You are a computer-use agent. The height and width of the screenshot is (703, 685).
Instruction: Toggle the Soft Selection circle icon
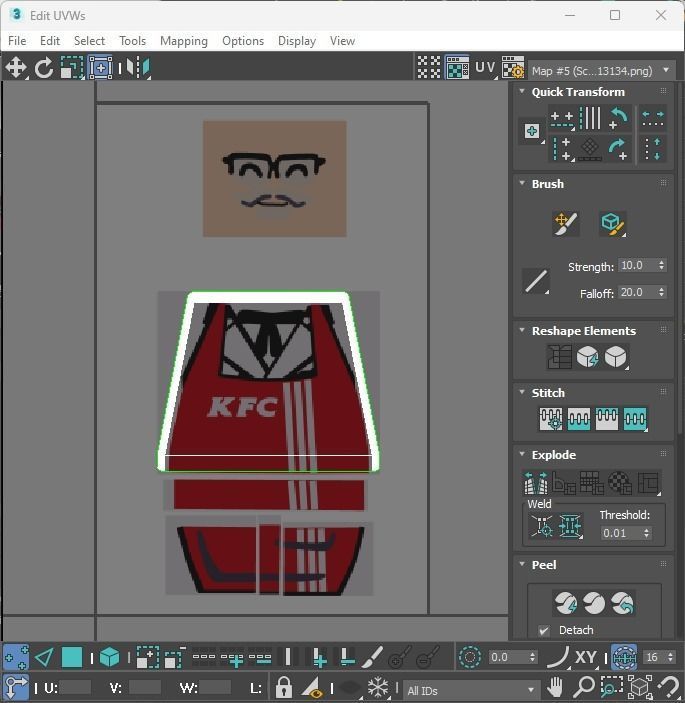tap(470, 657)
